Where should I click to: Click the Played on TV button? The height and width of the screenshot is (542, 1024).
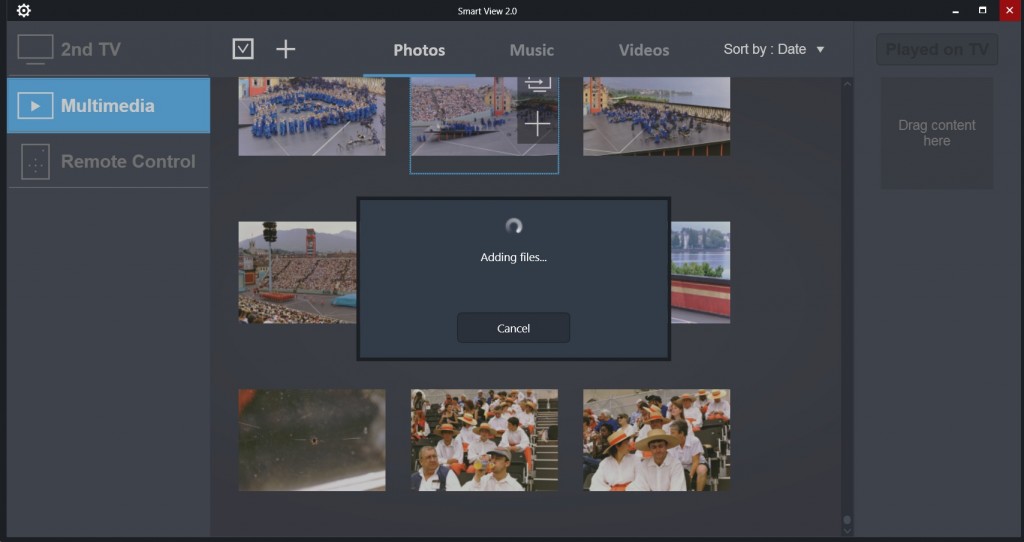(937, 50)
